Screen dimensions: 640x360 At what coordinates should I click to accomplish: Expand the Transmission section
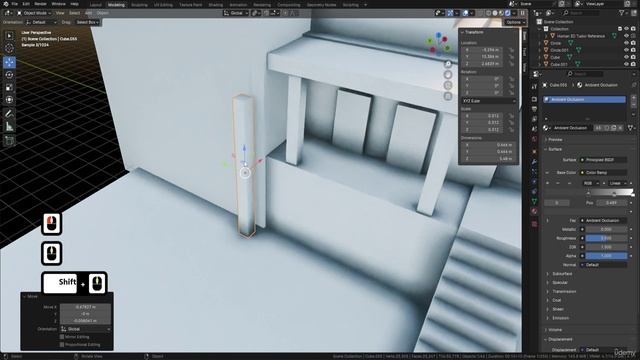click(x=564, y=291)
